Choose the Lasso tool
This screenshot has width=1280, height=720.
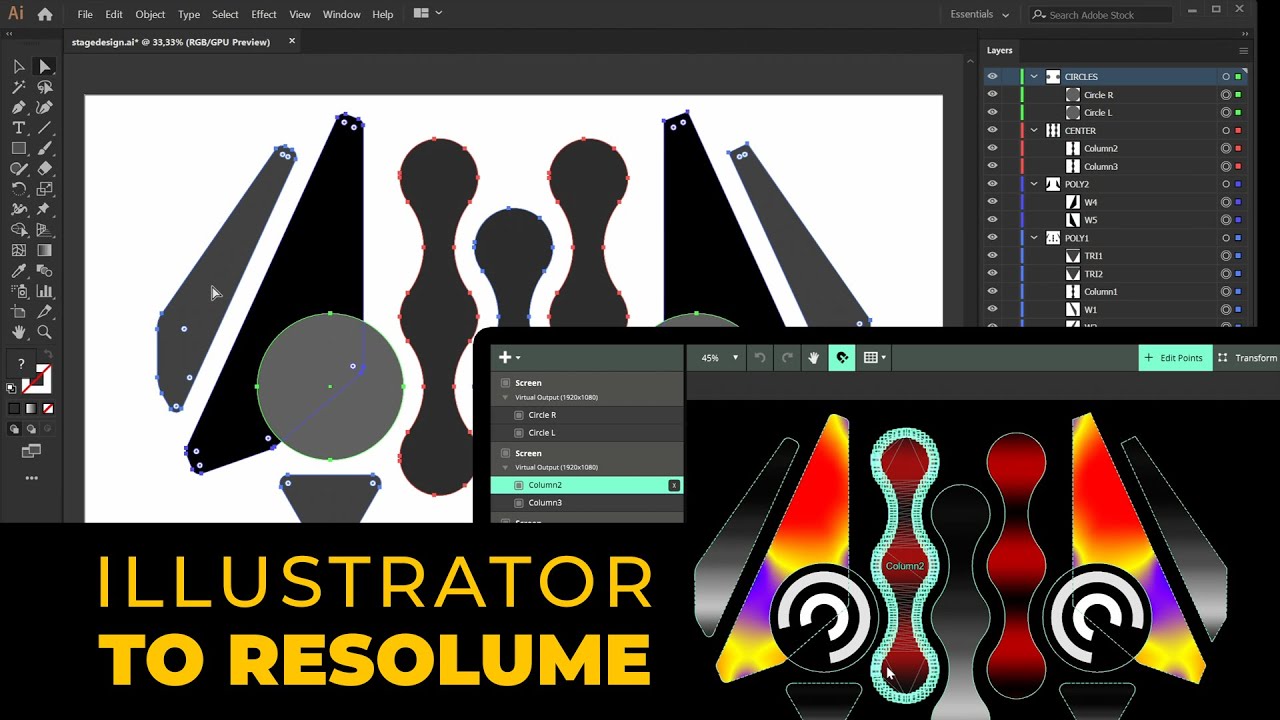(44, 87)
